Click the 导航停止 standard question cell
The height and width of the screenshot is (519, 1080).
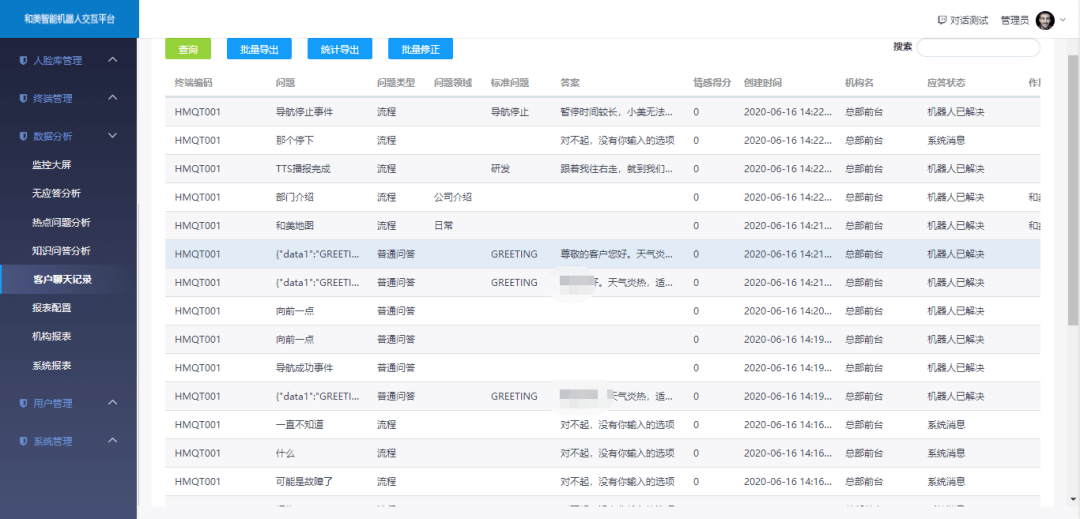coord(510,112)
